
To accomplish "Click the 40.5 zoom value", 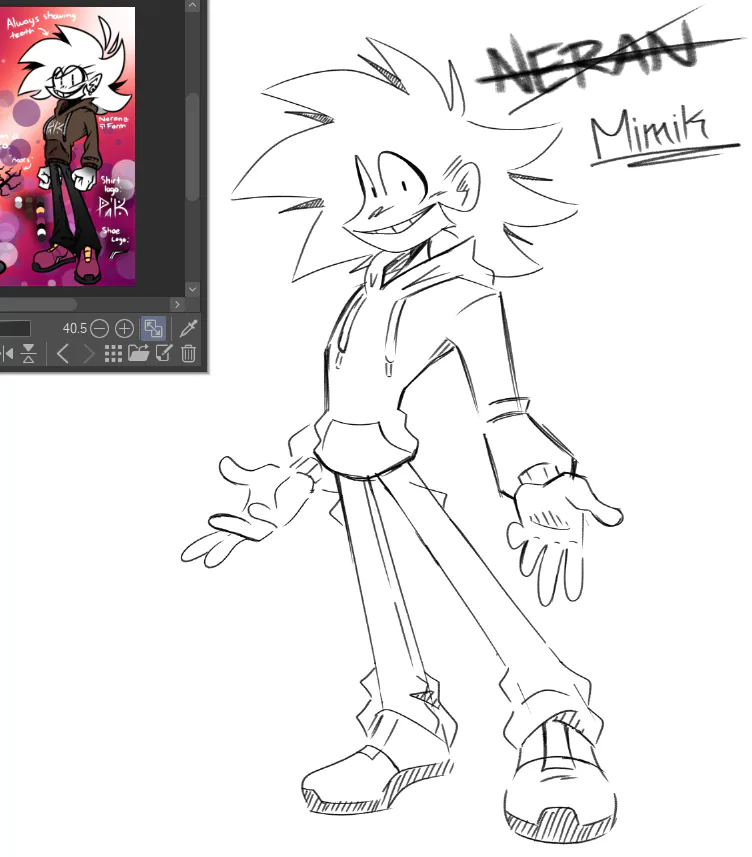I will tap(75, 328).
